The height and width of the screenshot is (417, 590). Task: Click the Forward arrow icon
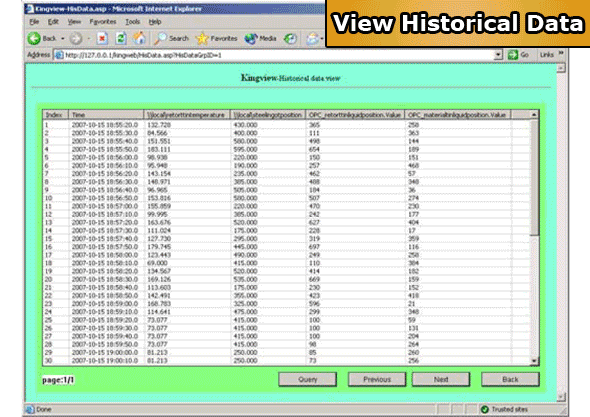76,38
